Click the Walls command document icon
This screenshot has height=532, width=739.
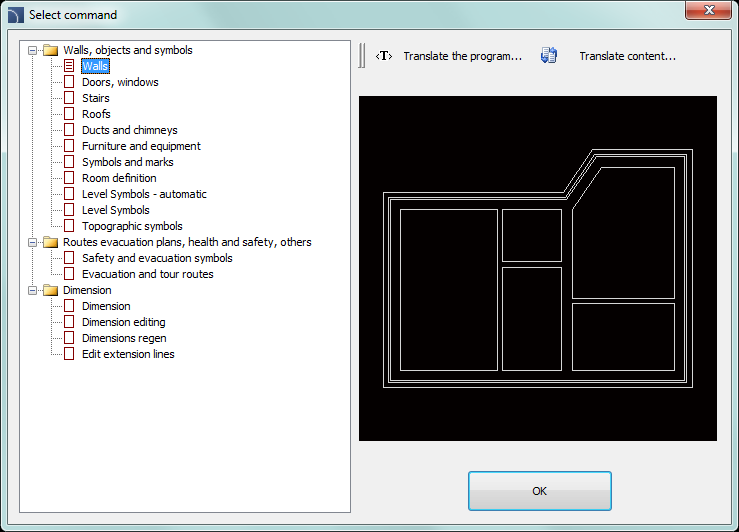tap(69, 66)
